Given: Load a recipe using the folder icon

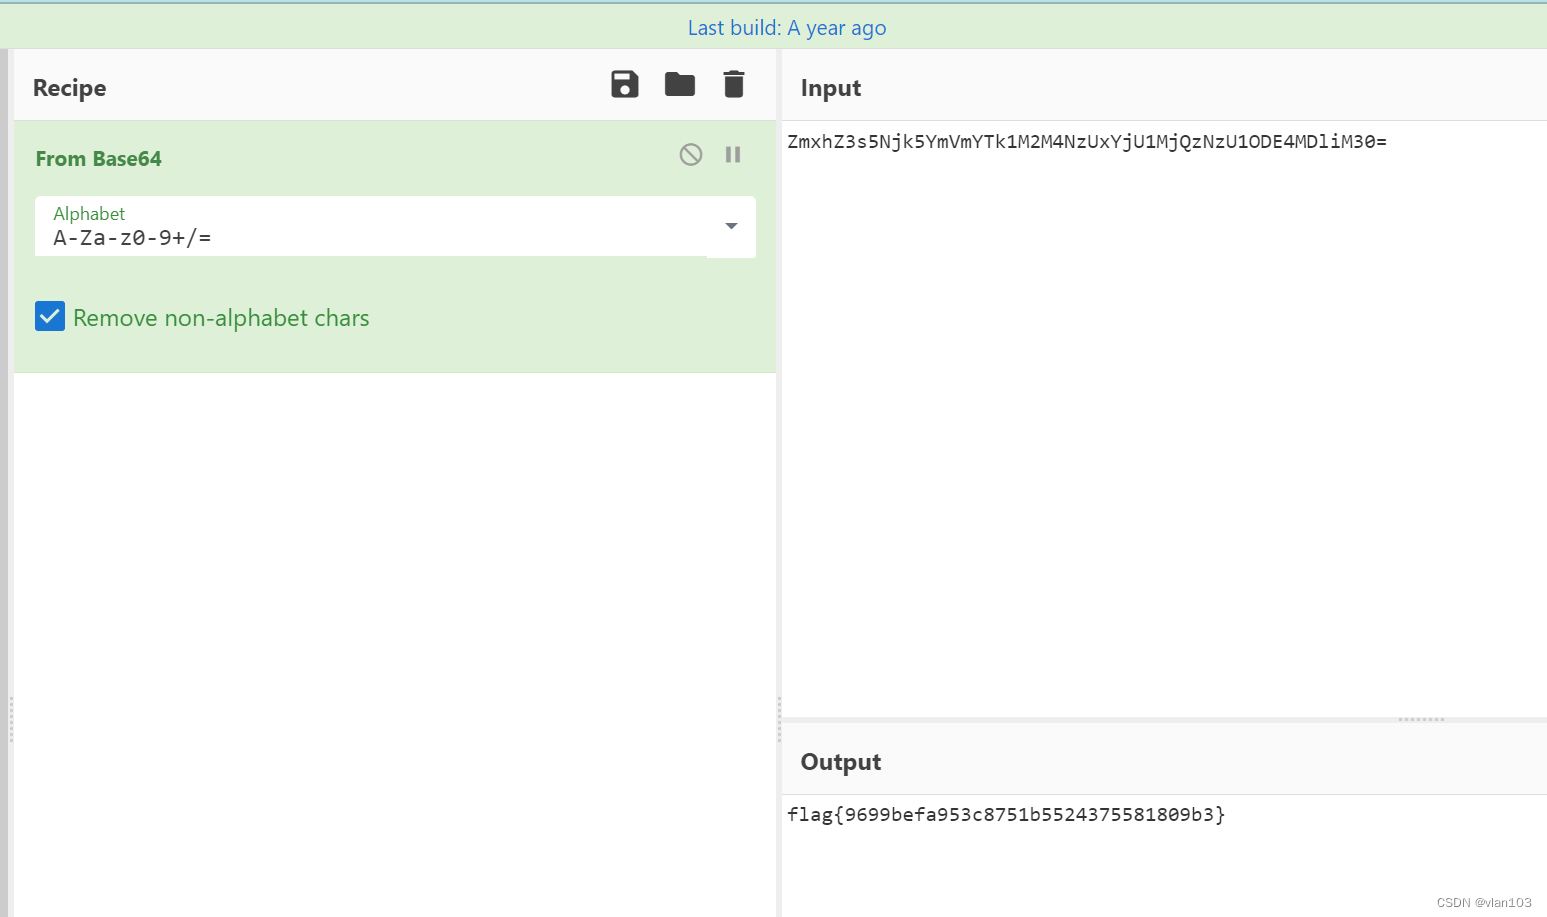Looking at the screenshot, I should pos(680,85).
